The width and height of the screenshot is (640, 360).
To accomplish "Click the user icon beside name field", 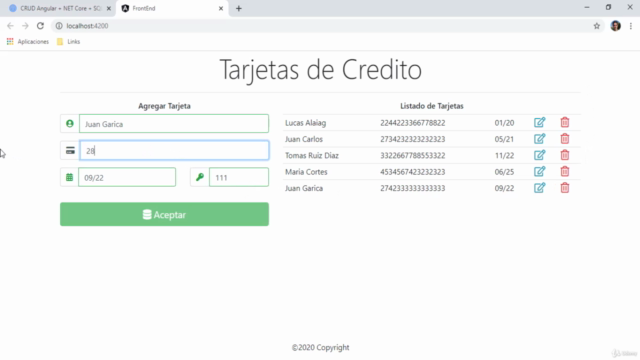I will (70, 124).
